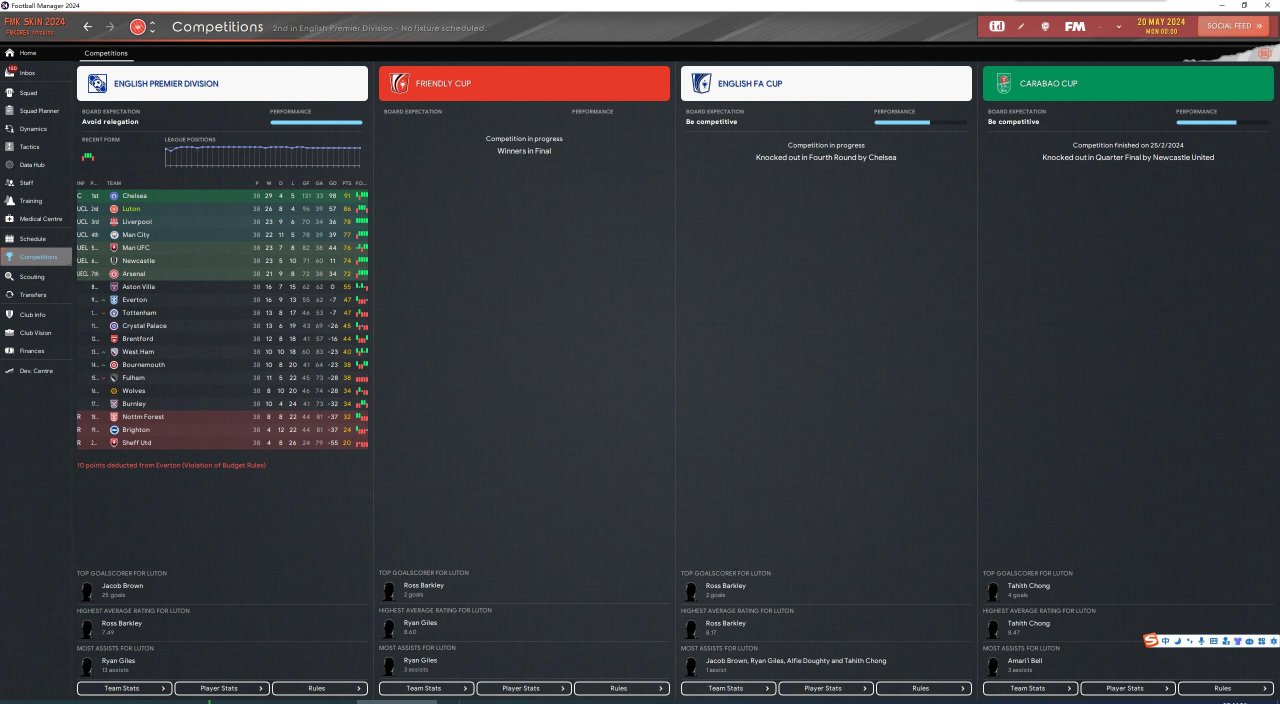The height and width of the screenshot is (704, 1280).
Task: Select Competitions in the sidebar
Action: pos(36,257)
